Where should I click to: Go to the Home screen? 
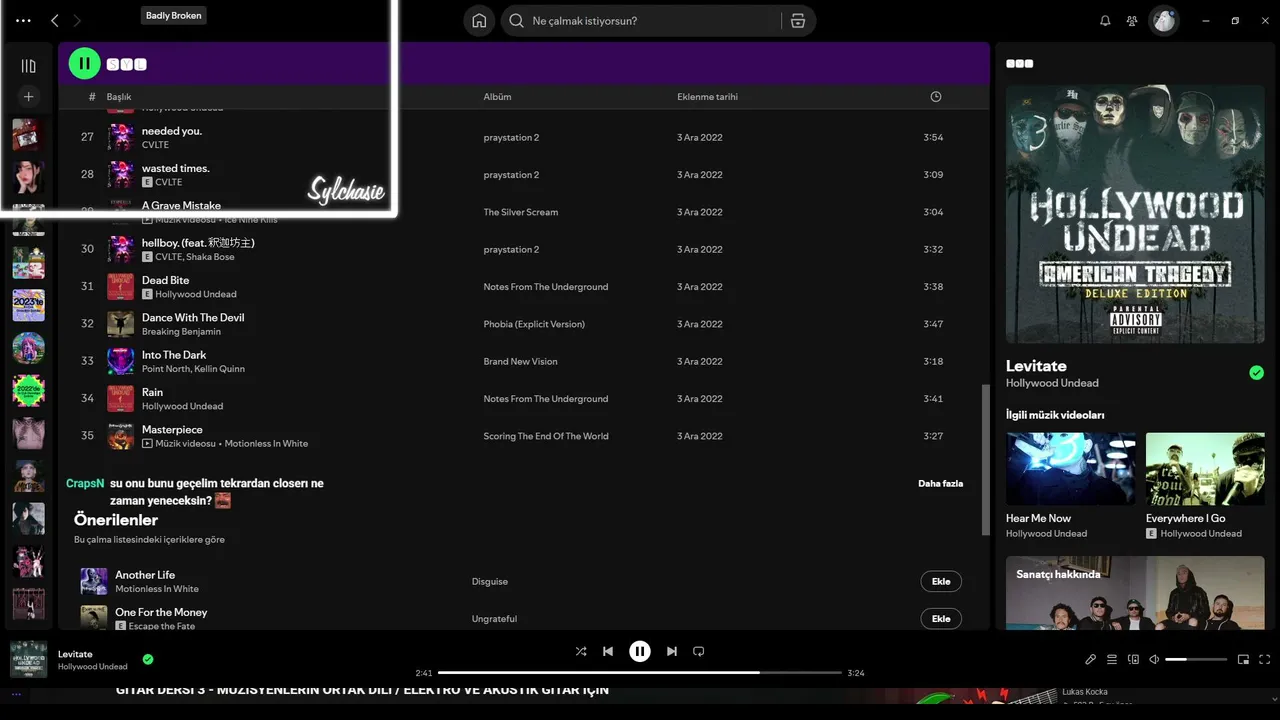(479, 21)
